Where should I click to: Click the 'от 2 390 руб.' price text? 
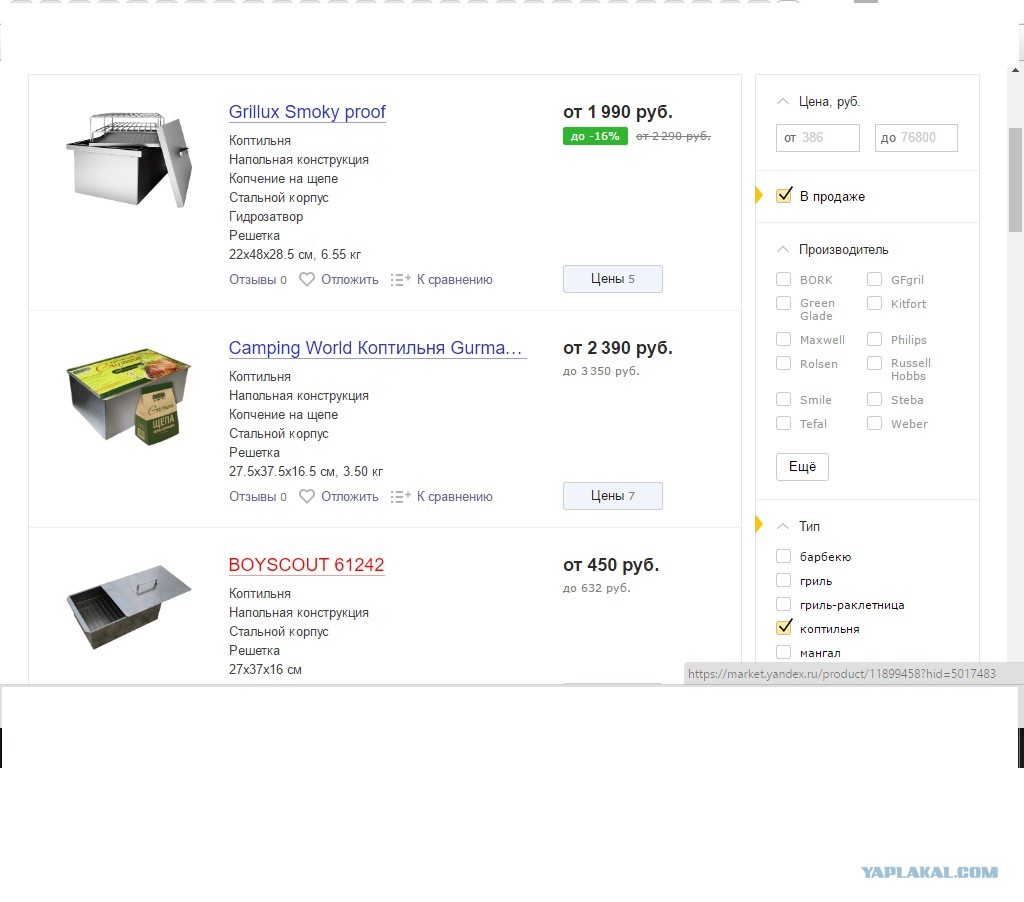(618, 347)
